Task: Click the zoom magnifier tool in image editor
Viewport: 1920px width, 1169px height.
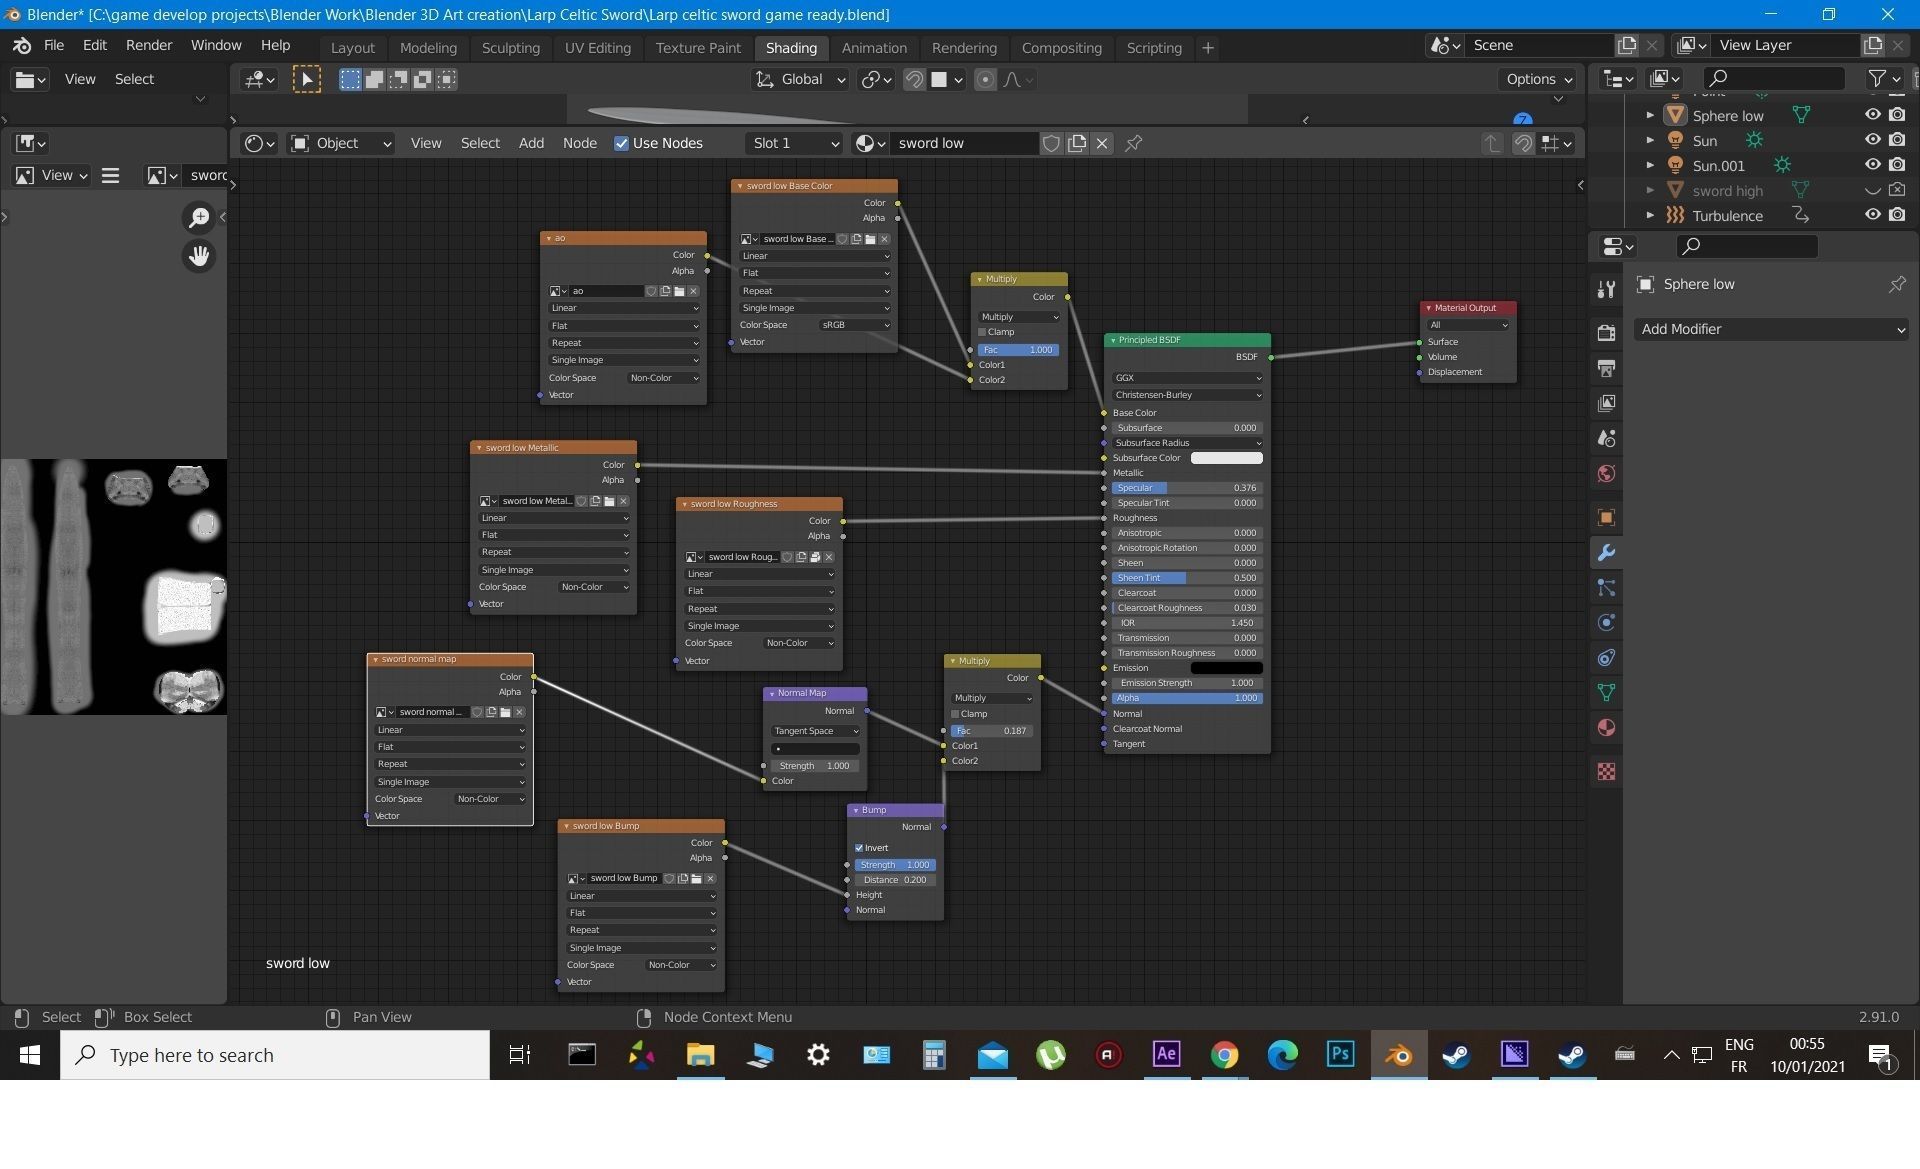Action: (x=199, y=217)
